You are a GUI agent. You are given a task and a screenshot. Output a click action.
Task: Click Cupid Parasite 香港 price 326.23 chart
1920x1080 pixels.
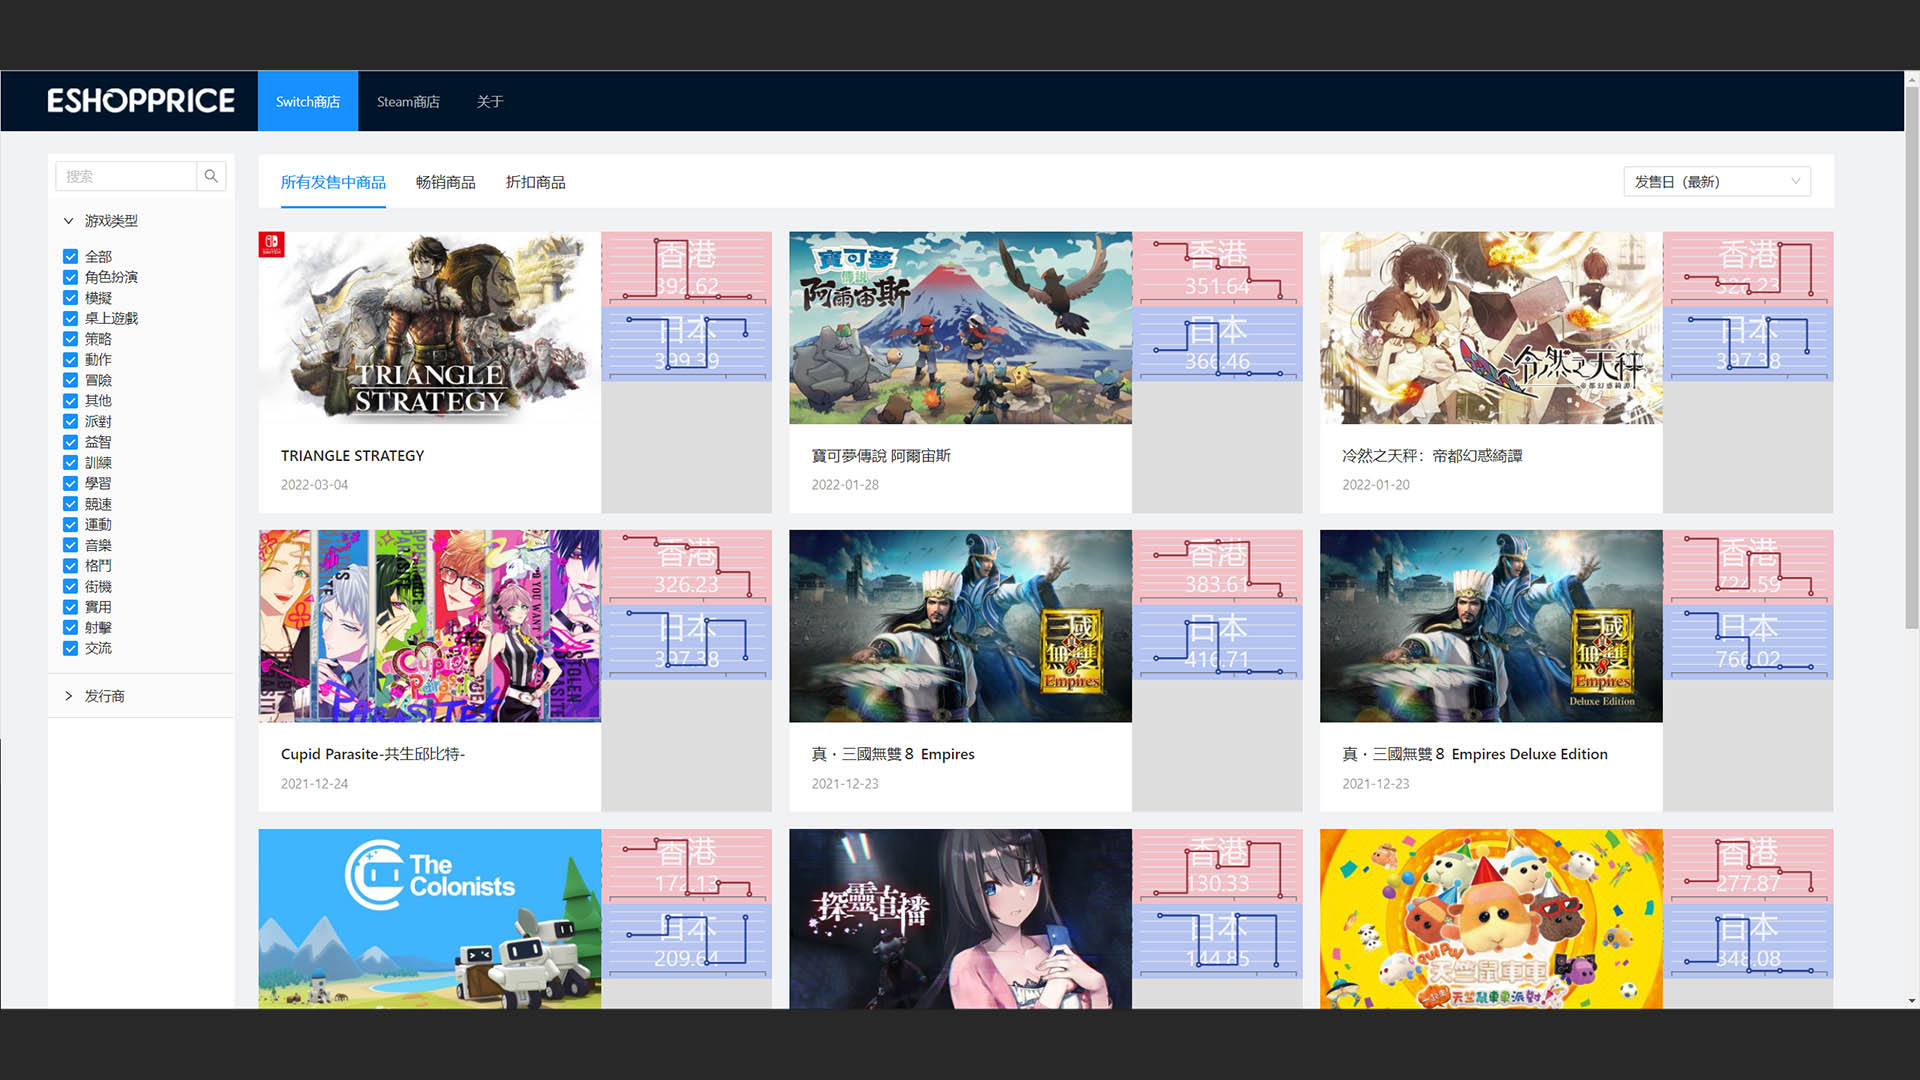point(687,567)
